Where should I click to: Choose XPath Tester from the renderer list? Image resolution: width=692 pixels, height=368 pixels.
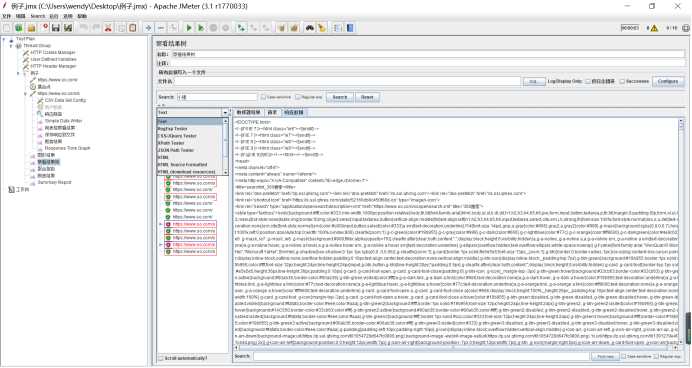click(171, 143)
